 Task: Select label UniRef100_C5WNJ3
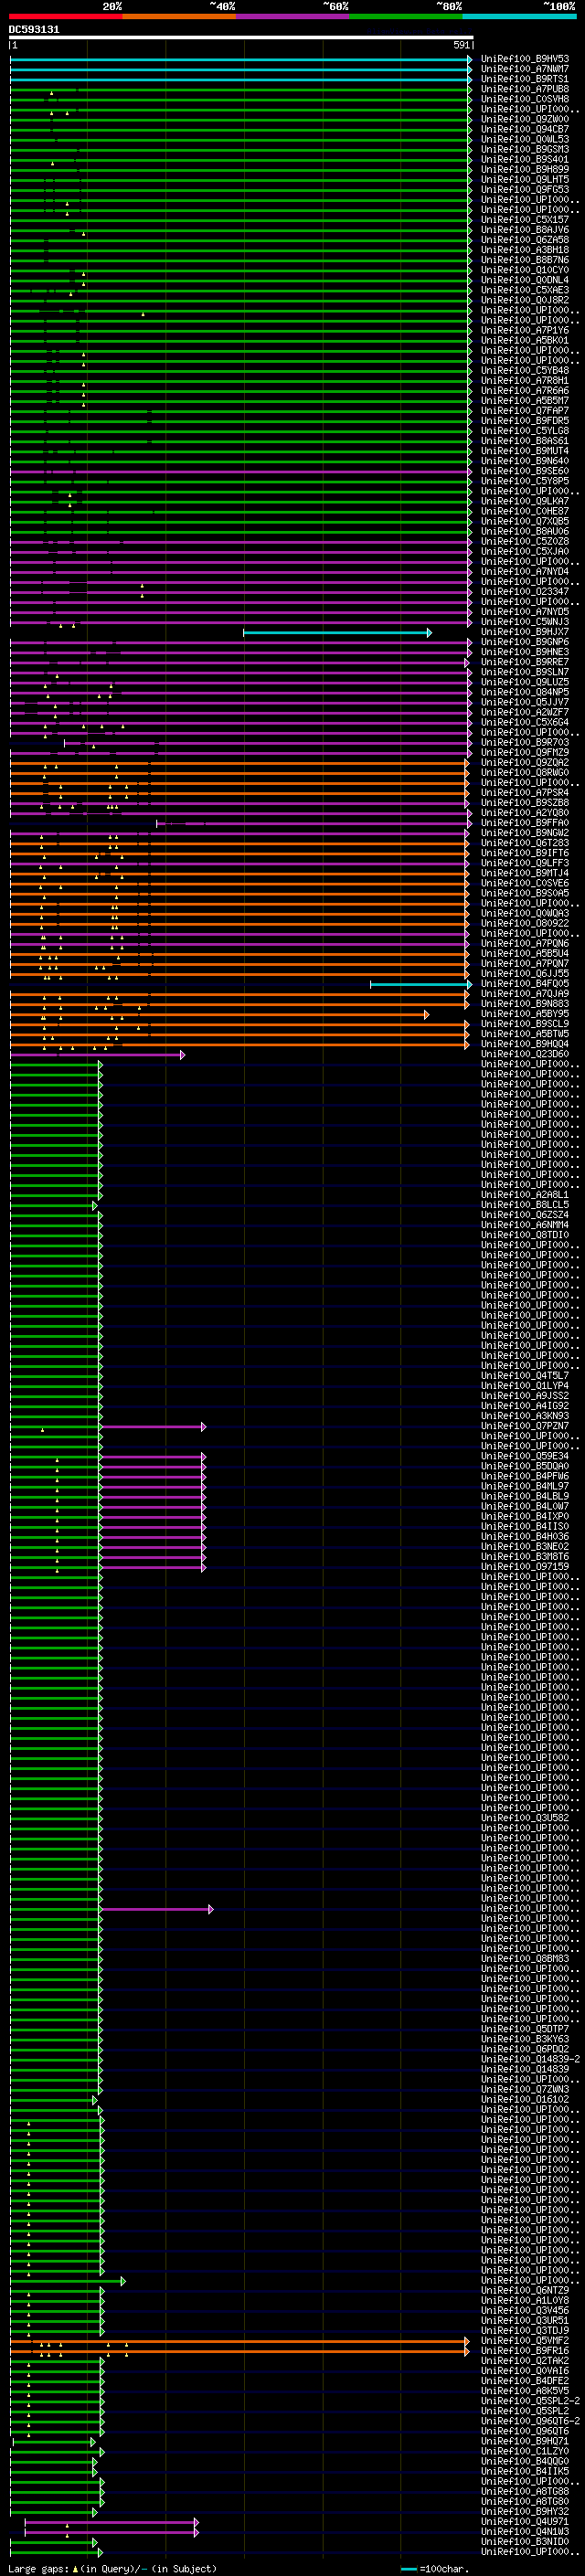click(x=525, y=622)
